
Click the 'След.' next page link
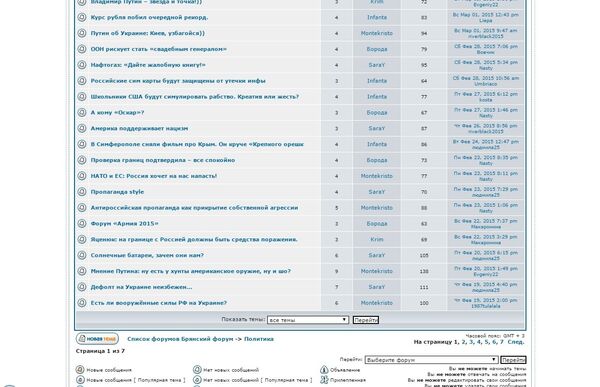pyautogui.click(x=516, y=342)
